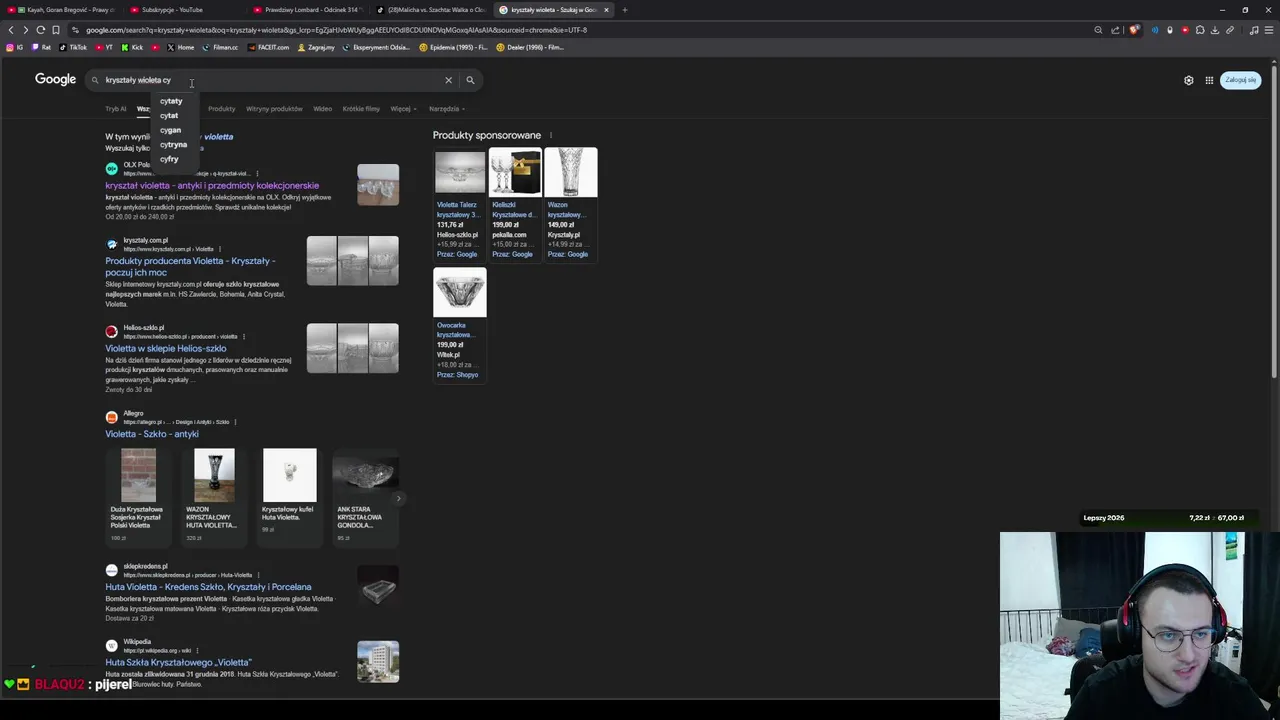Viewport: 1280px width, 720px height.
Task: Open the more options dots of kryształy.com.pl result
Action: click(220, 249)
